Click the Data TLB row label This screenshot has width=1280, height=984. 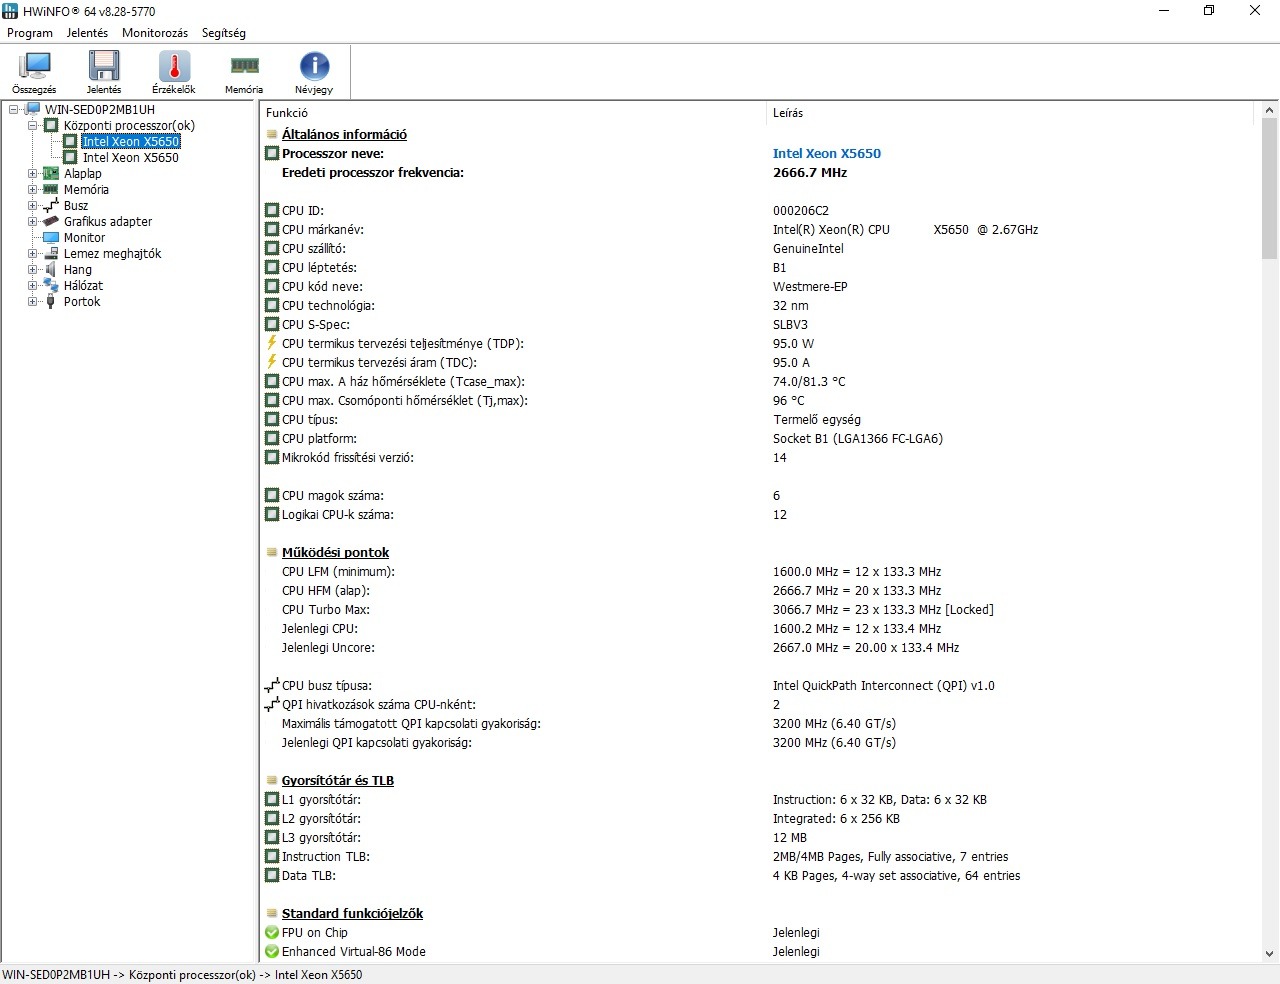coord(309,875)
